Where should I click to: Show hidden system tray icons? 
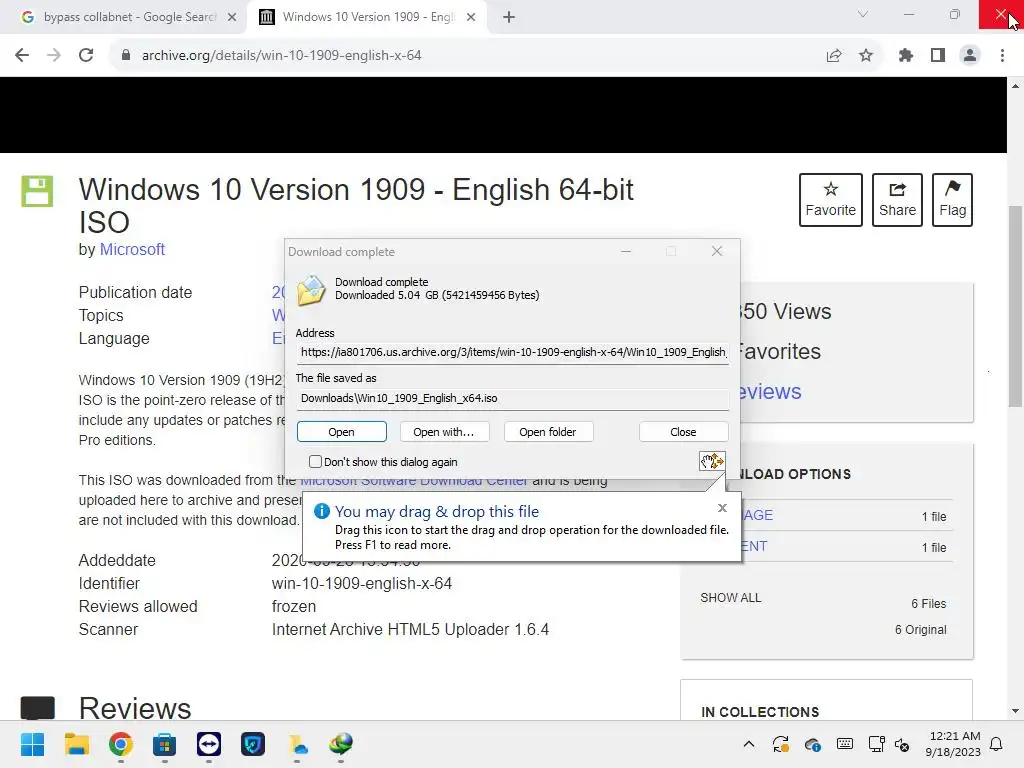pos(749,744)
